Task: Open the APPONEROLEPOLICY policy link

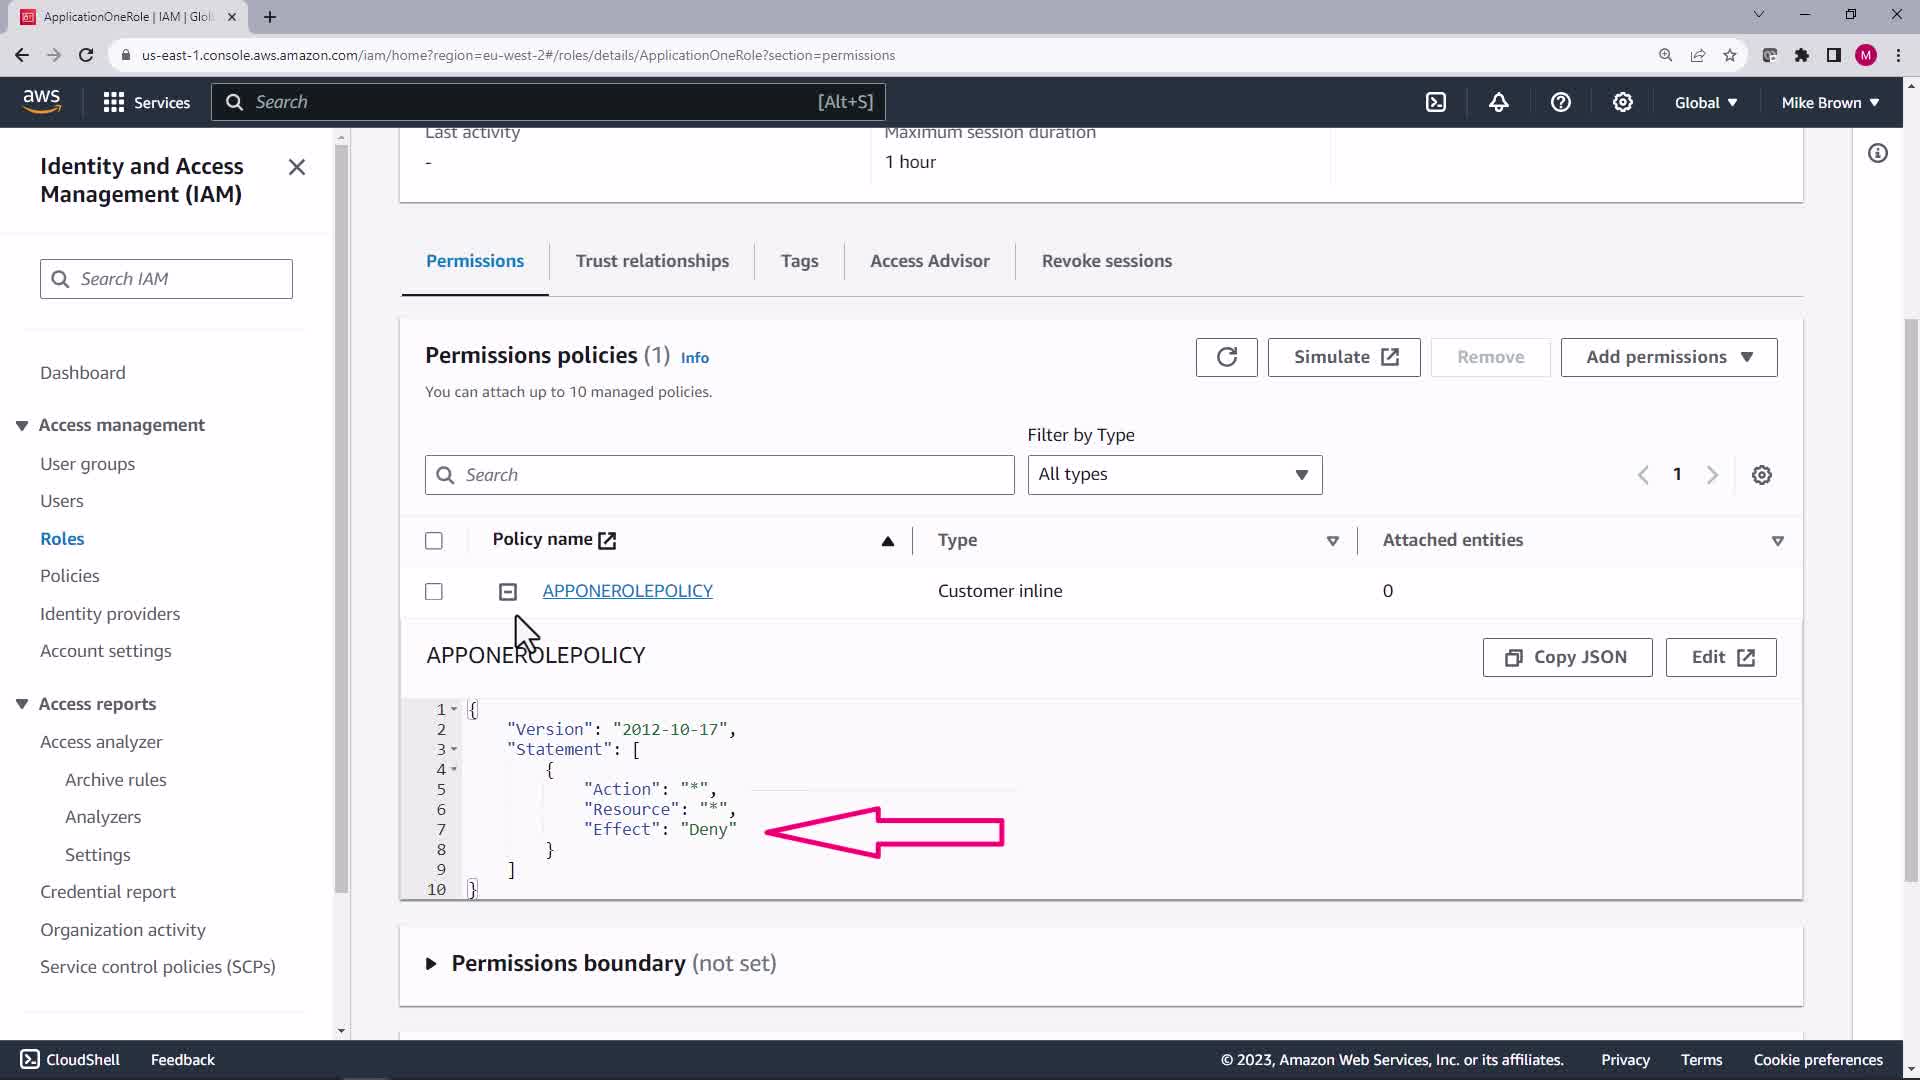Action: [x=627, y=591]
